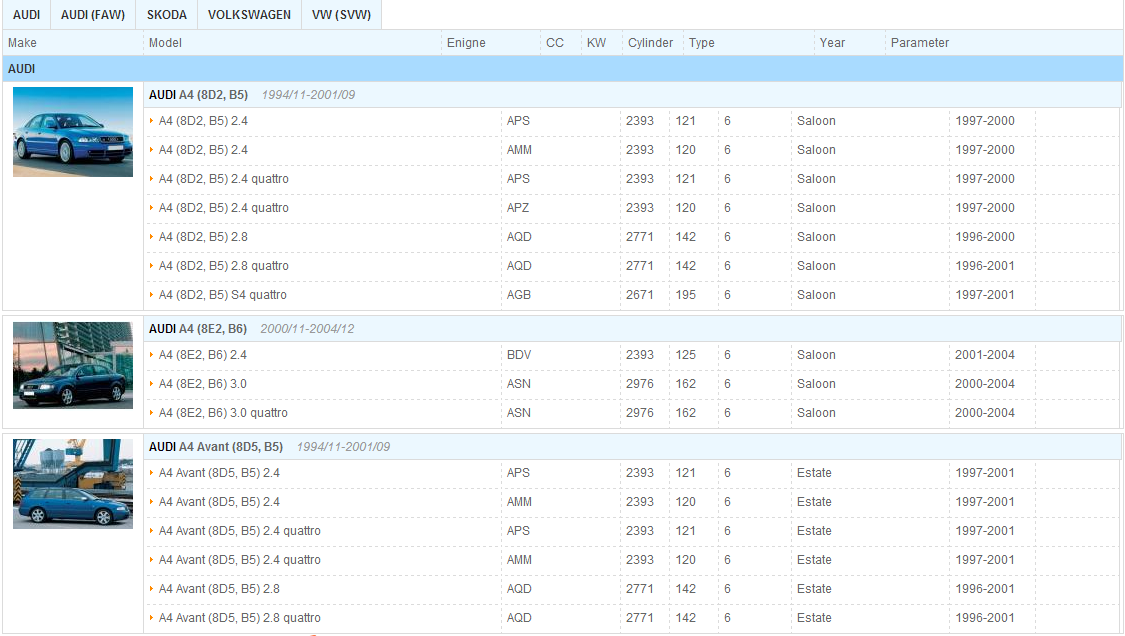The image size is (1125, 636).
Task: Click the 2000/11-2004/12 production date
Action: tap(307, 329)
